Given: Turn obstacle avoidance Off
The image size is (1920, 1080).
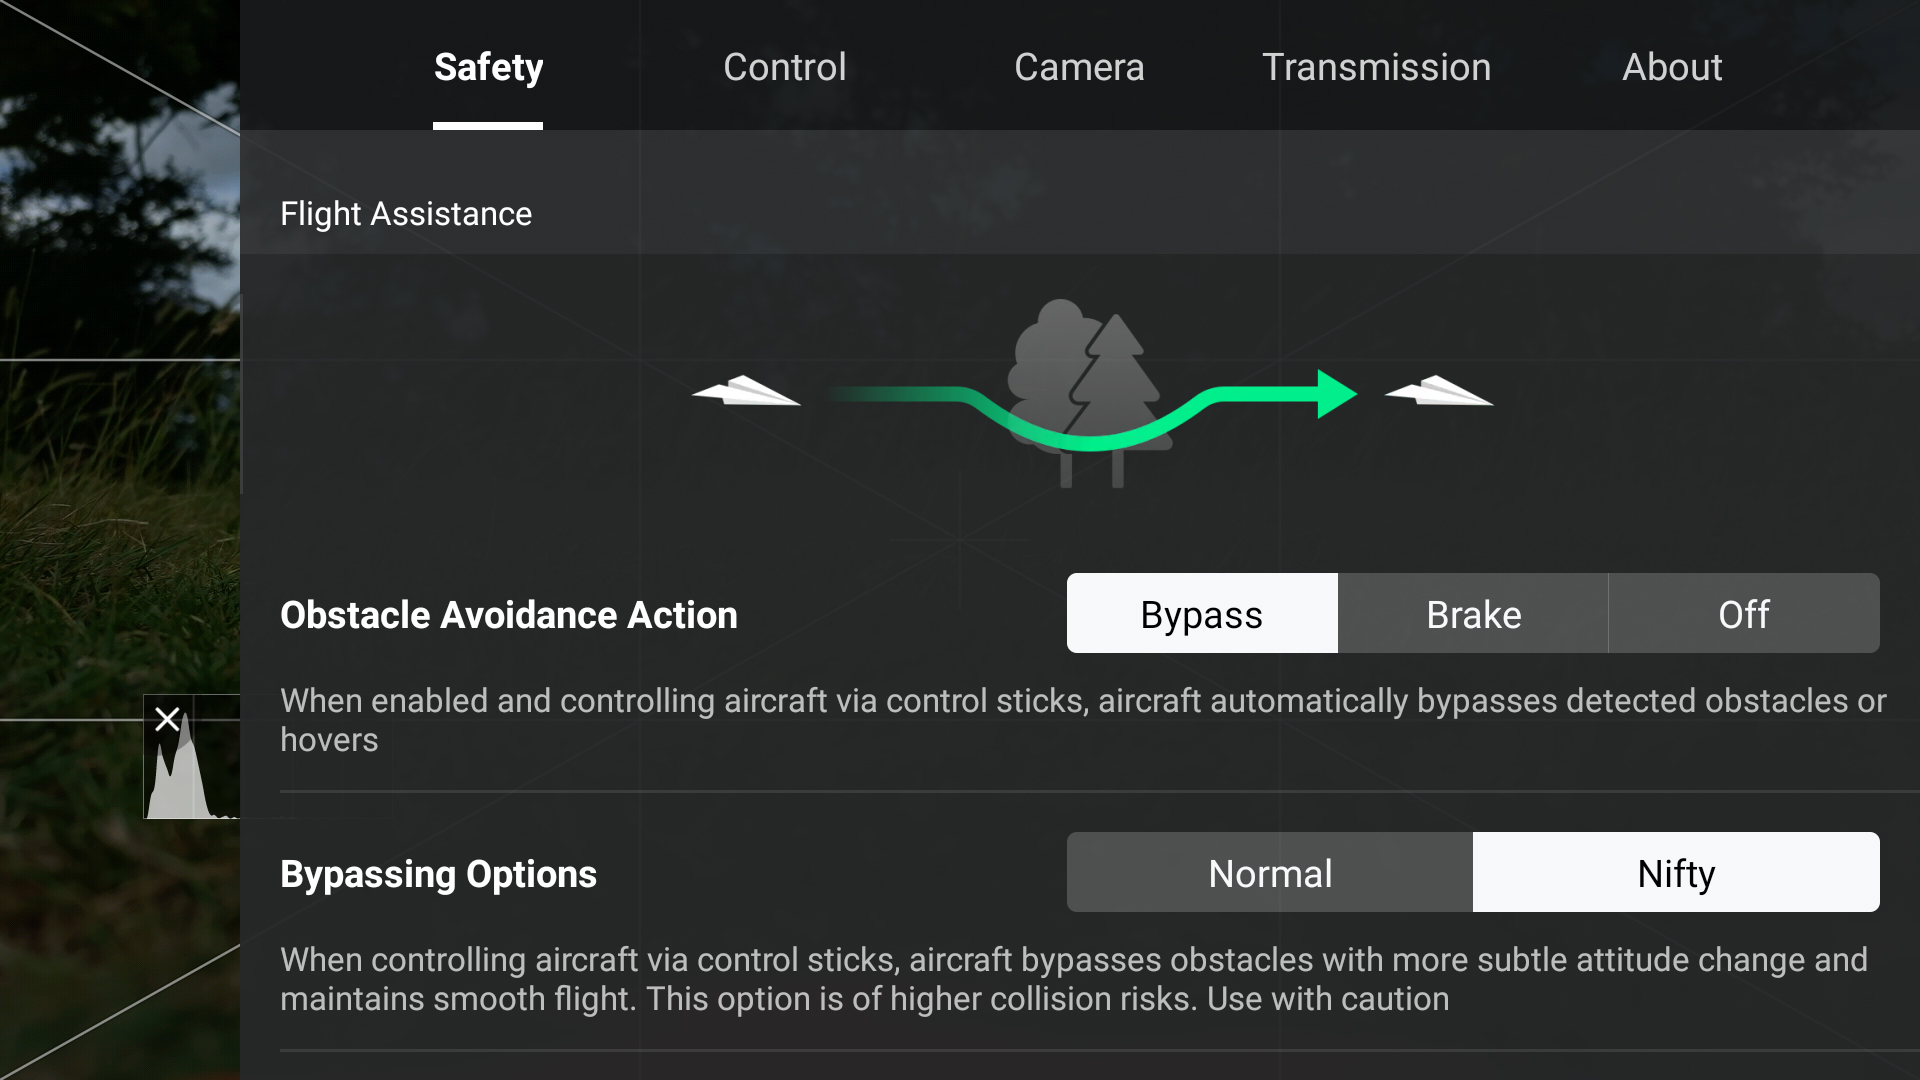Looking at the screenshot, I should coord(1743,613).
